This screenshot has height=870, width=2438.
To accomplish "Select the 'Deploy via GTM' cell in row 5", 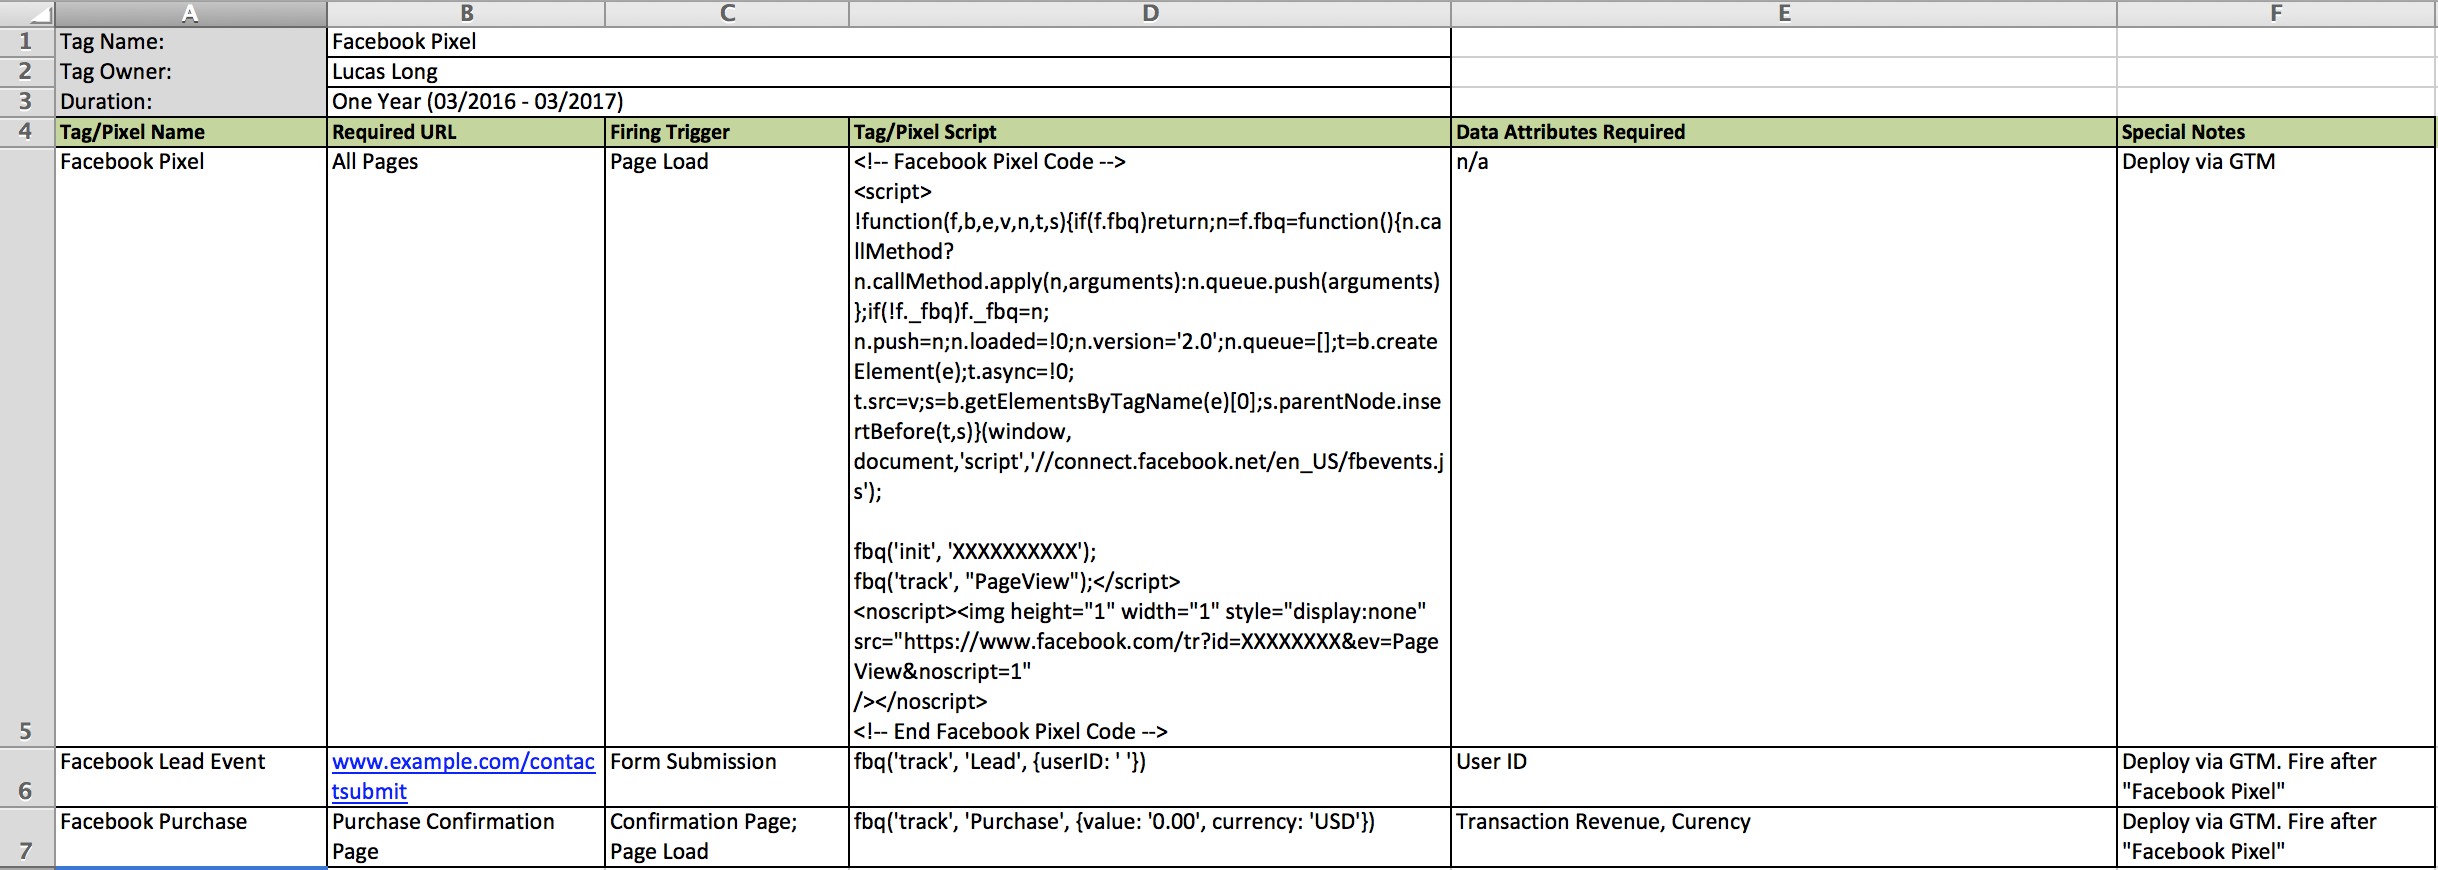I will [2276, 447].
